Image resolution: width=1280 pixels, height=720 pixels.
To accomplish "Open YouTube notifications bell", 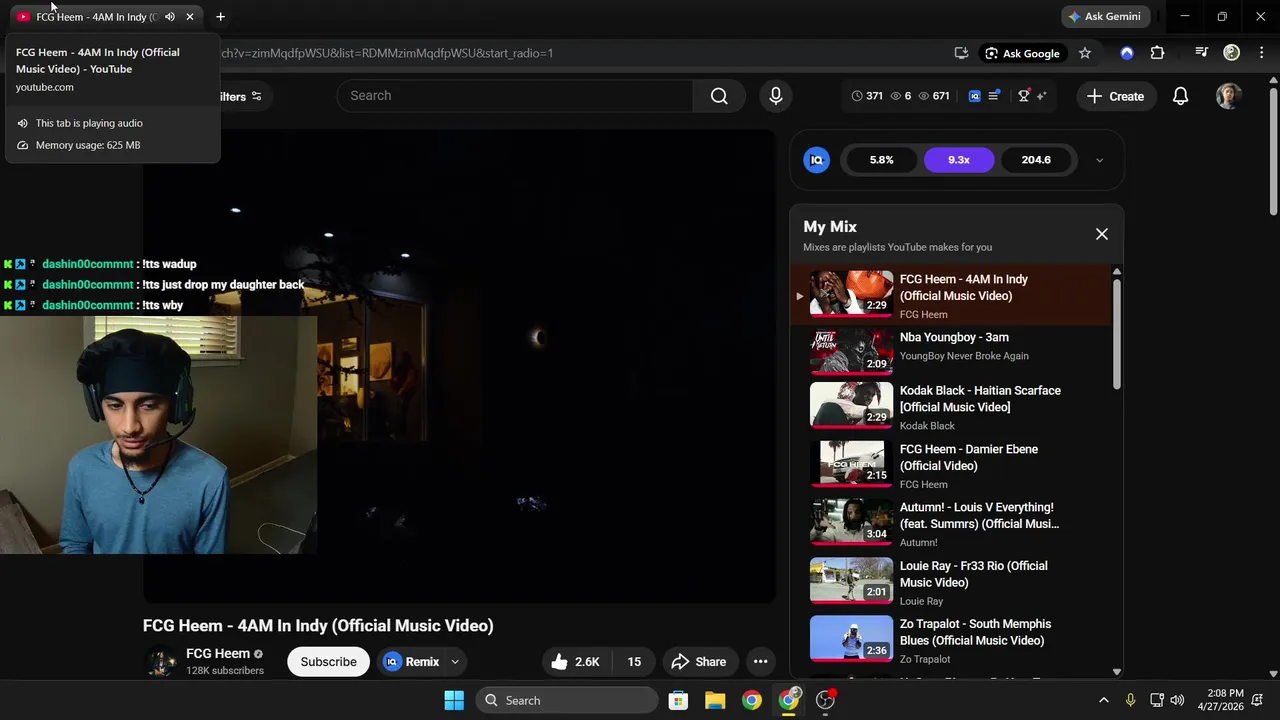I will (x=1180, y=96).
